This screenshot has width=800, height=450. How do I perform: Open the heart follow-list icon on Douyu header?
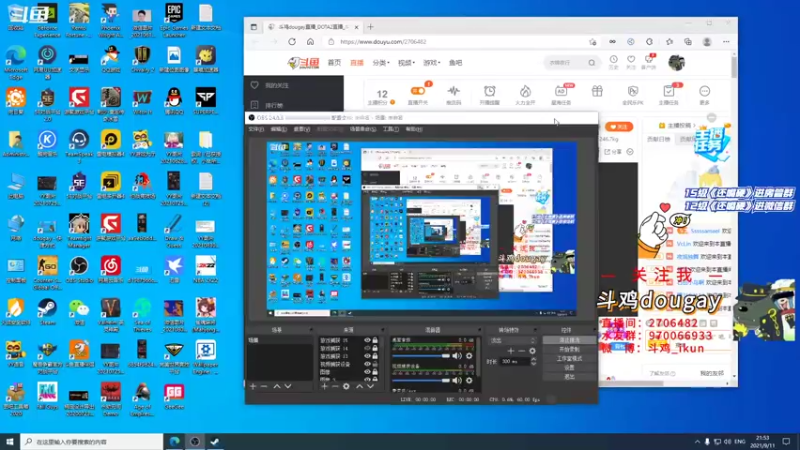click(631, 60)
